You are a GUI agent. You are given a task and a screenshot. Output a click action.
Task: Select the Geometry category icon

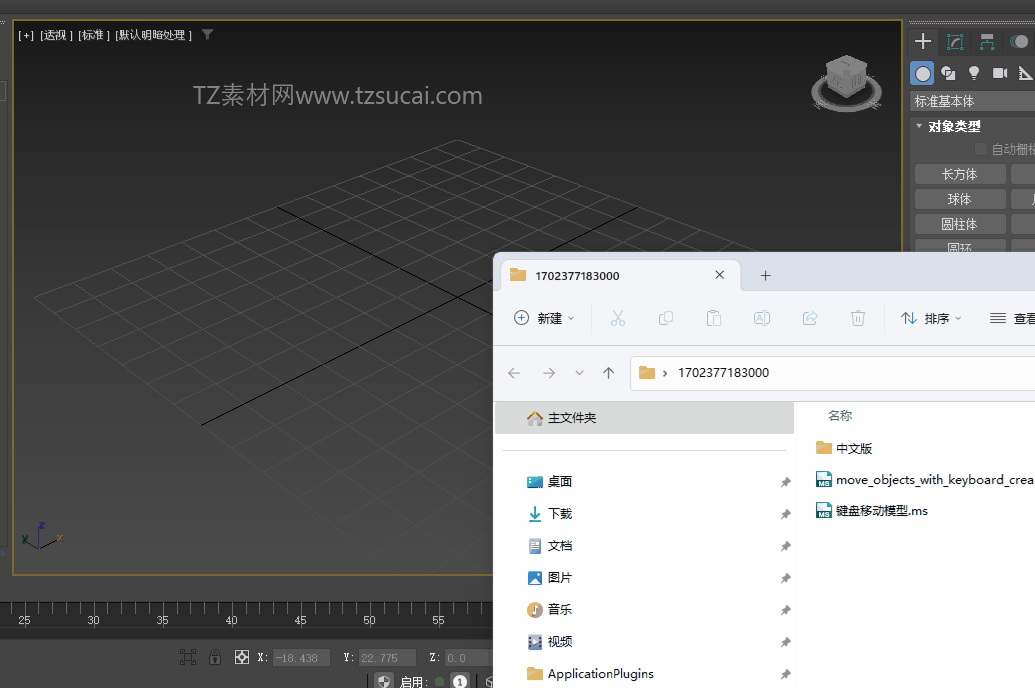pos(922,73)
